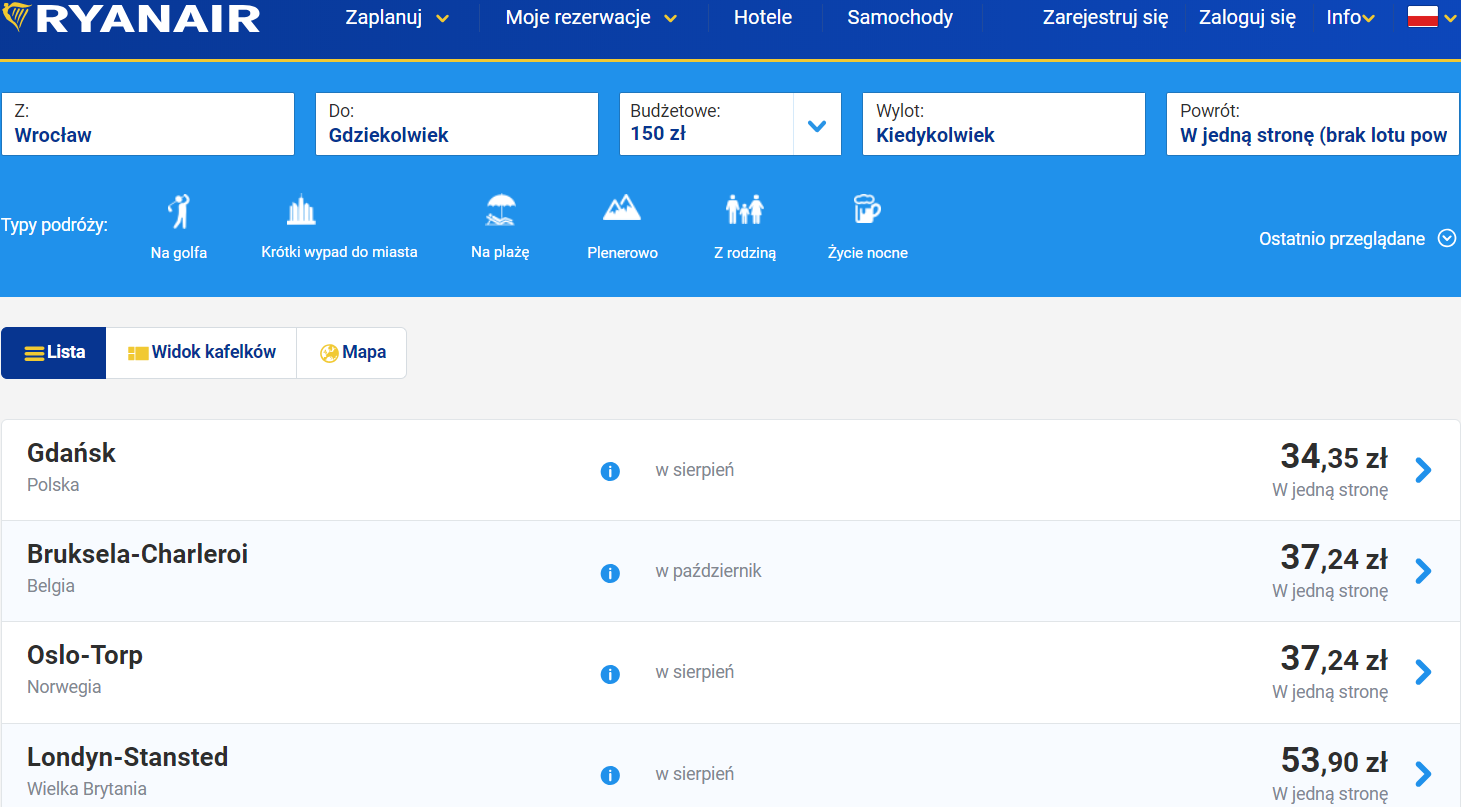1461x807 pixels.
Task: Open the budget amount dropdown arrow
Action: [x=817, y=125]
